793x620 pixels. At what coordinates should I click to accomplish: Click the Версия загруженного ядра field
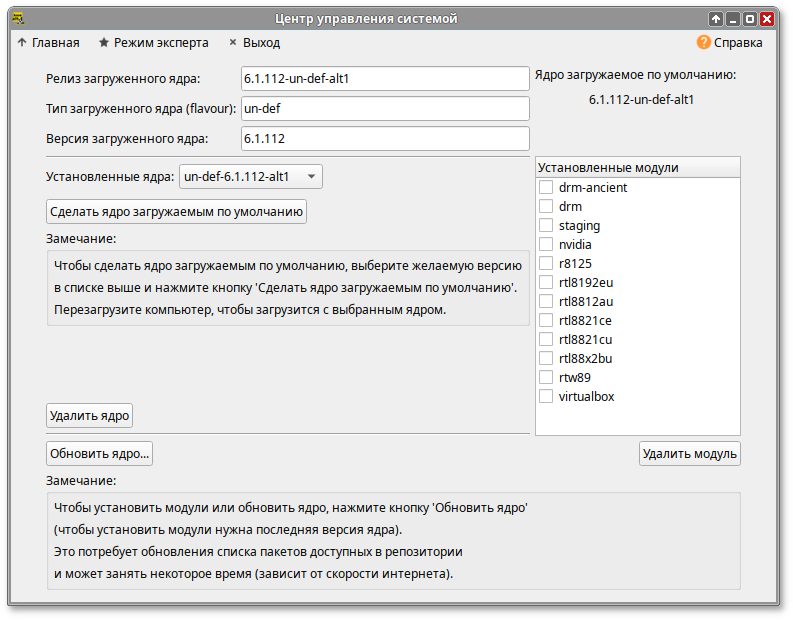click(385, 139)
